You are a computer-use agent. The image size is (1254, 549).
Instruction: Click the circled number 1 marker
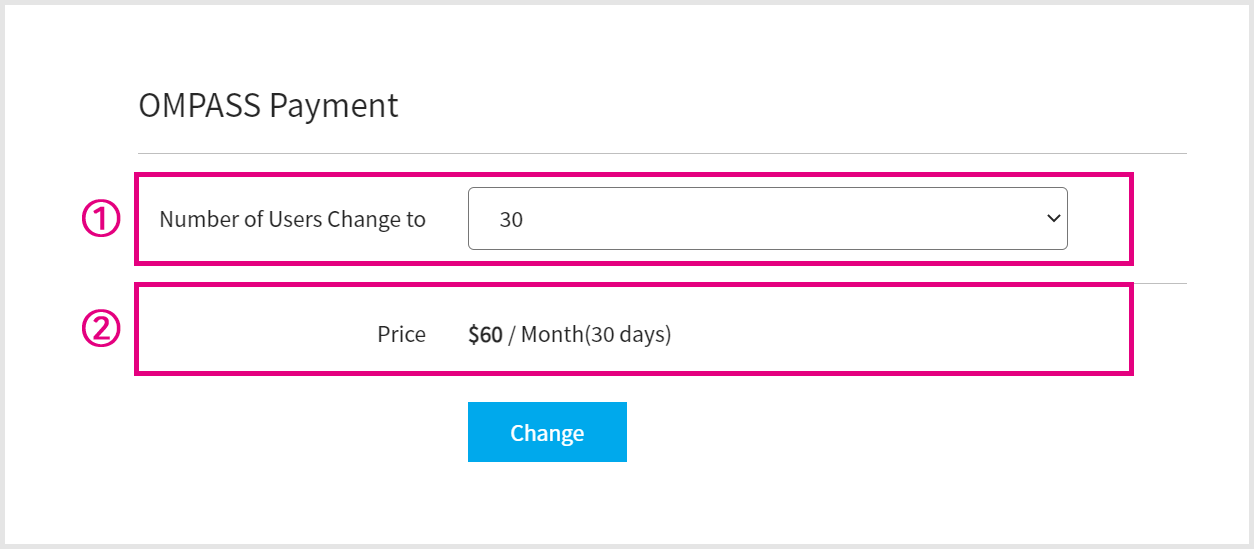pos(100,219)
